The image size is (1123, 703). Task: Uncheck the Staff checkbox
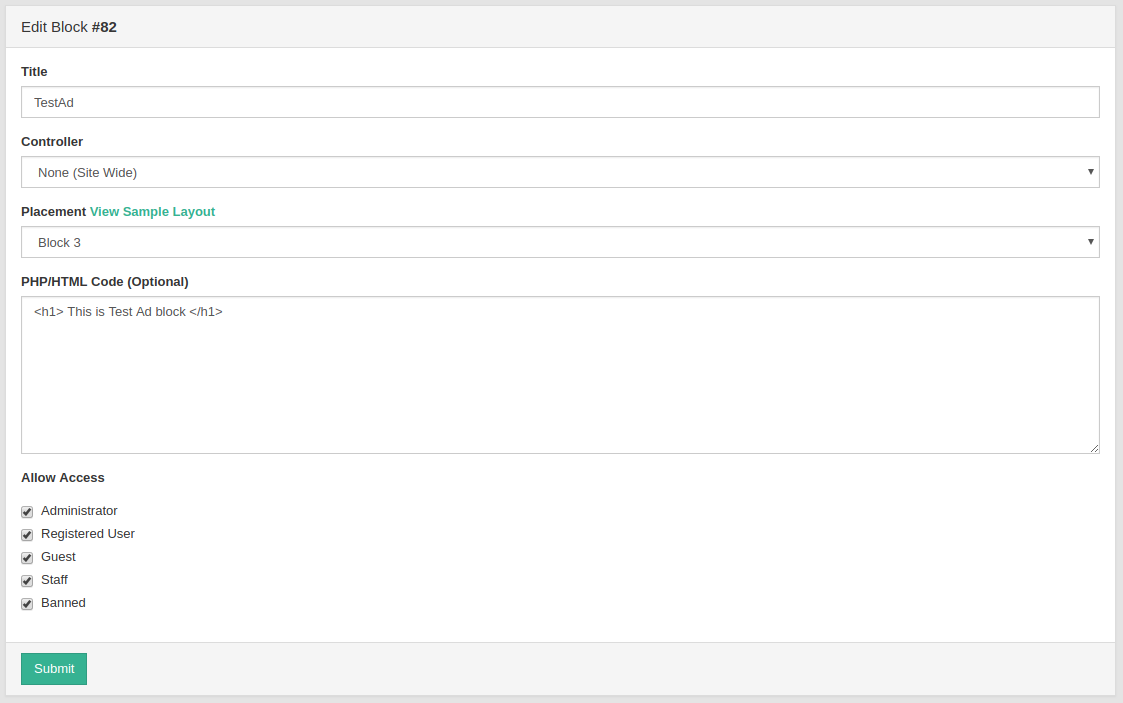click(27, 581)
